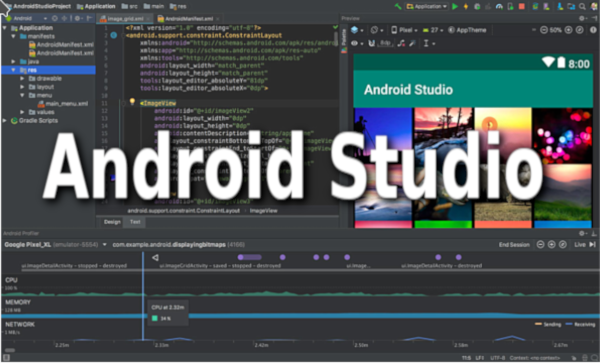The width and height of the screenshot is (600, 363).
Task: Click the Collapse All icon in Project panel
Action: click(x=64, y=18)
